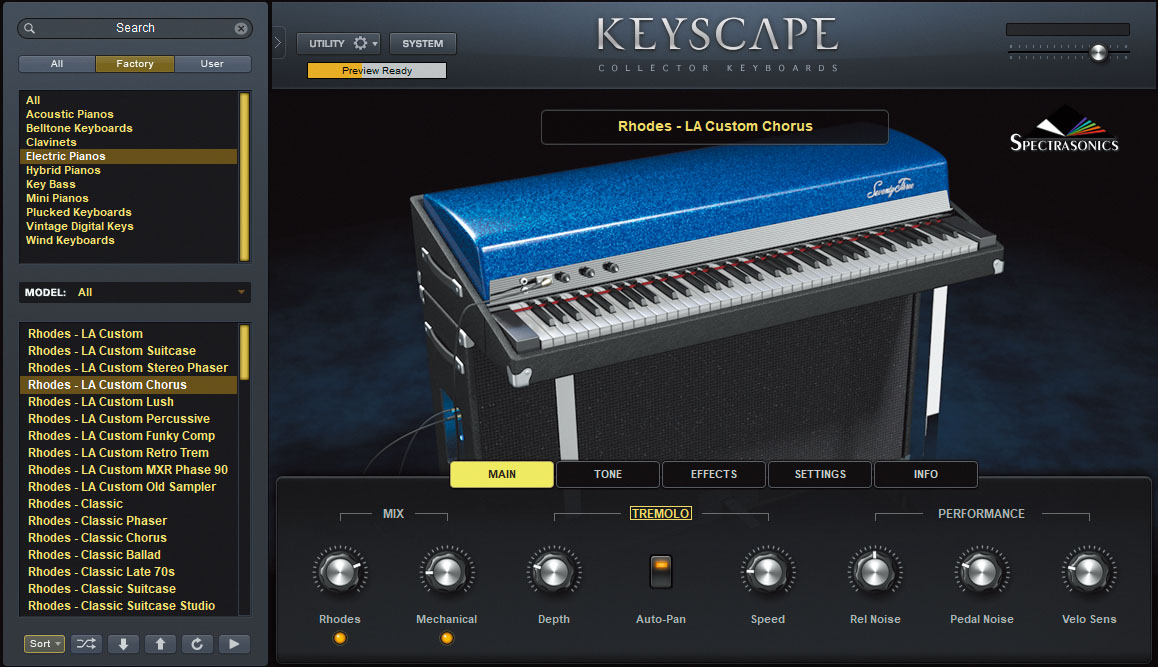Open the UTILITY menu
Image resolution: width=1158 pixels, height=667 pixels.
point(338,44)
